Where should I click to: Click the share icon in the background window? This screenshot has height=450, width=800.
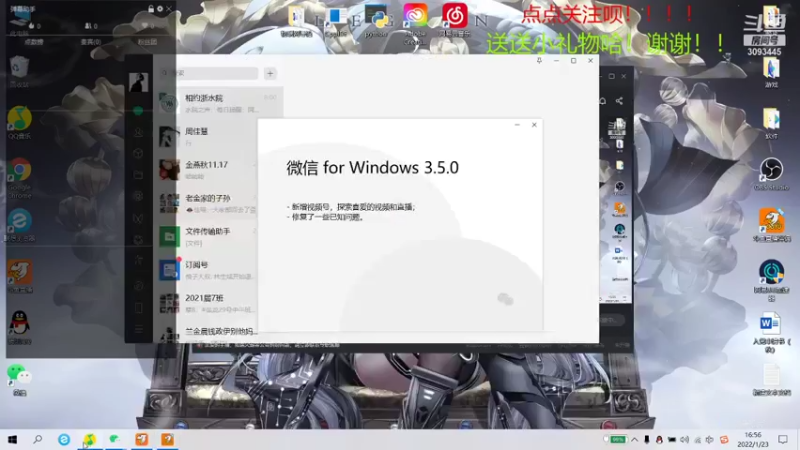(x=619, y=101)
